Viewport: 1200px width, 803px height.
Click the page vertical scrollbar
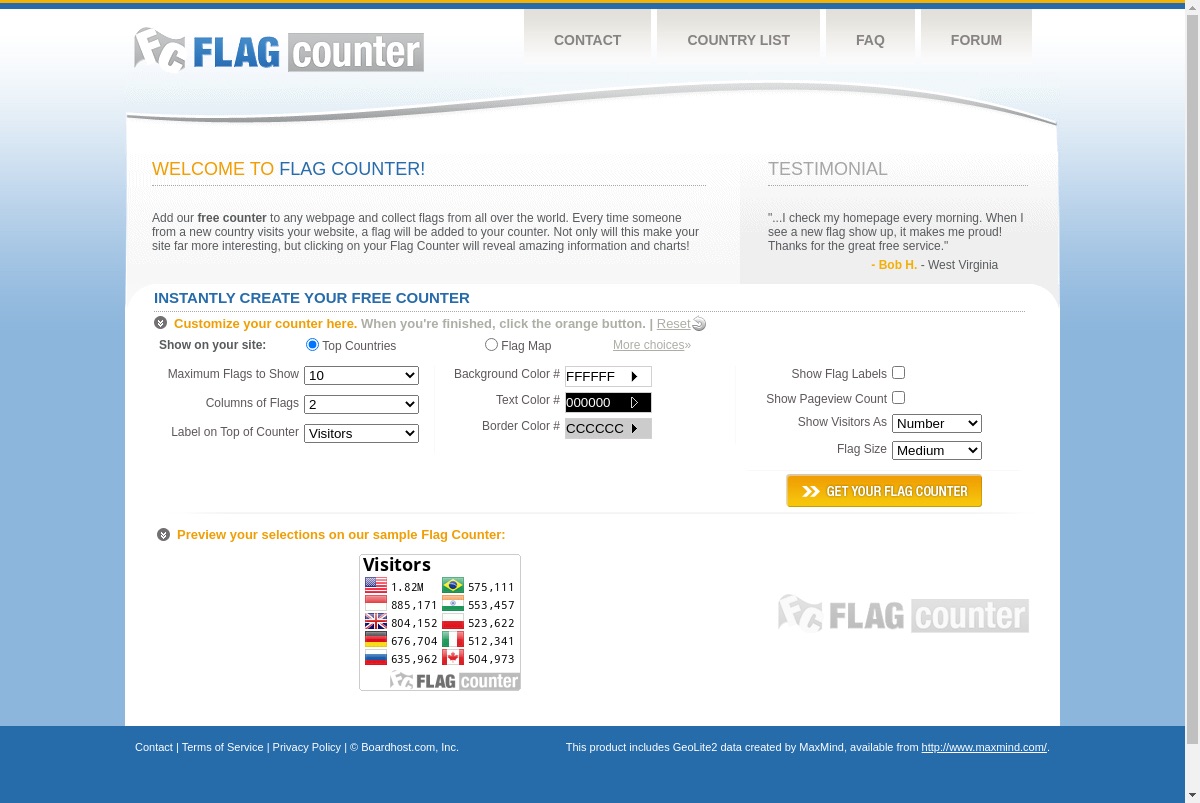(1192, 380)
